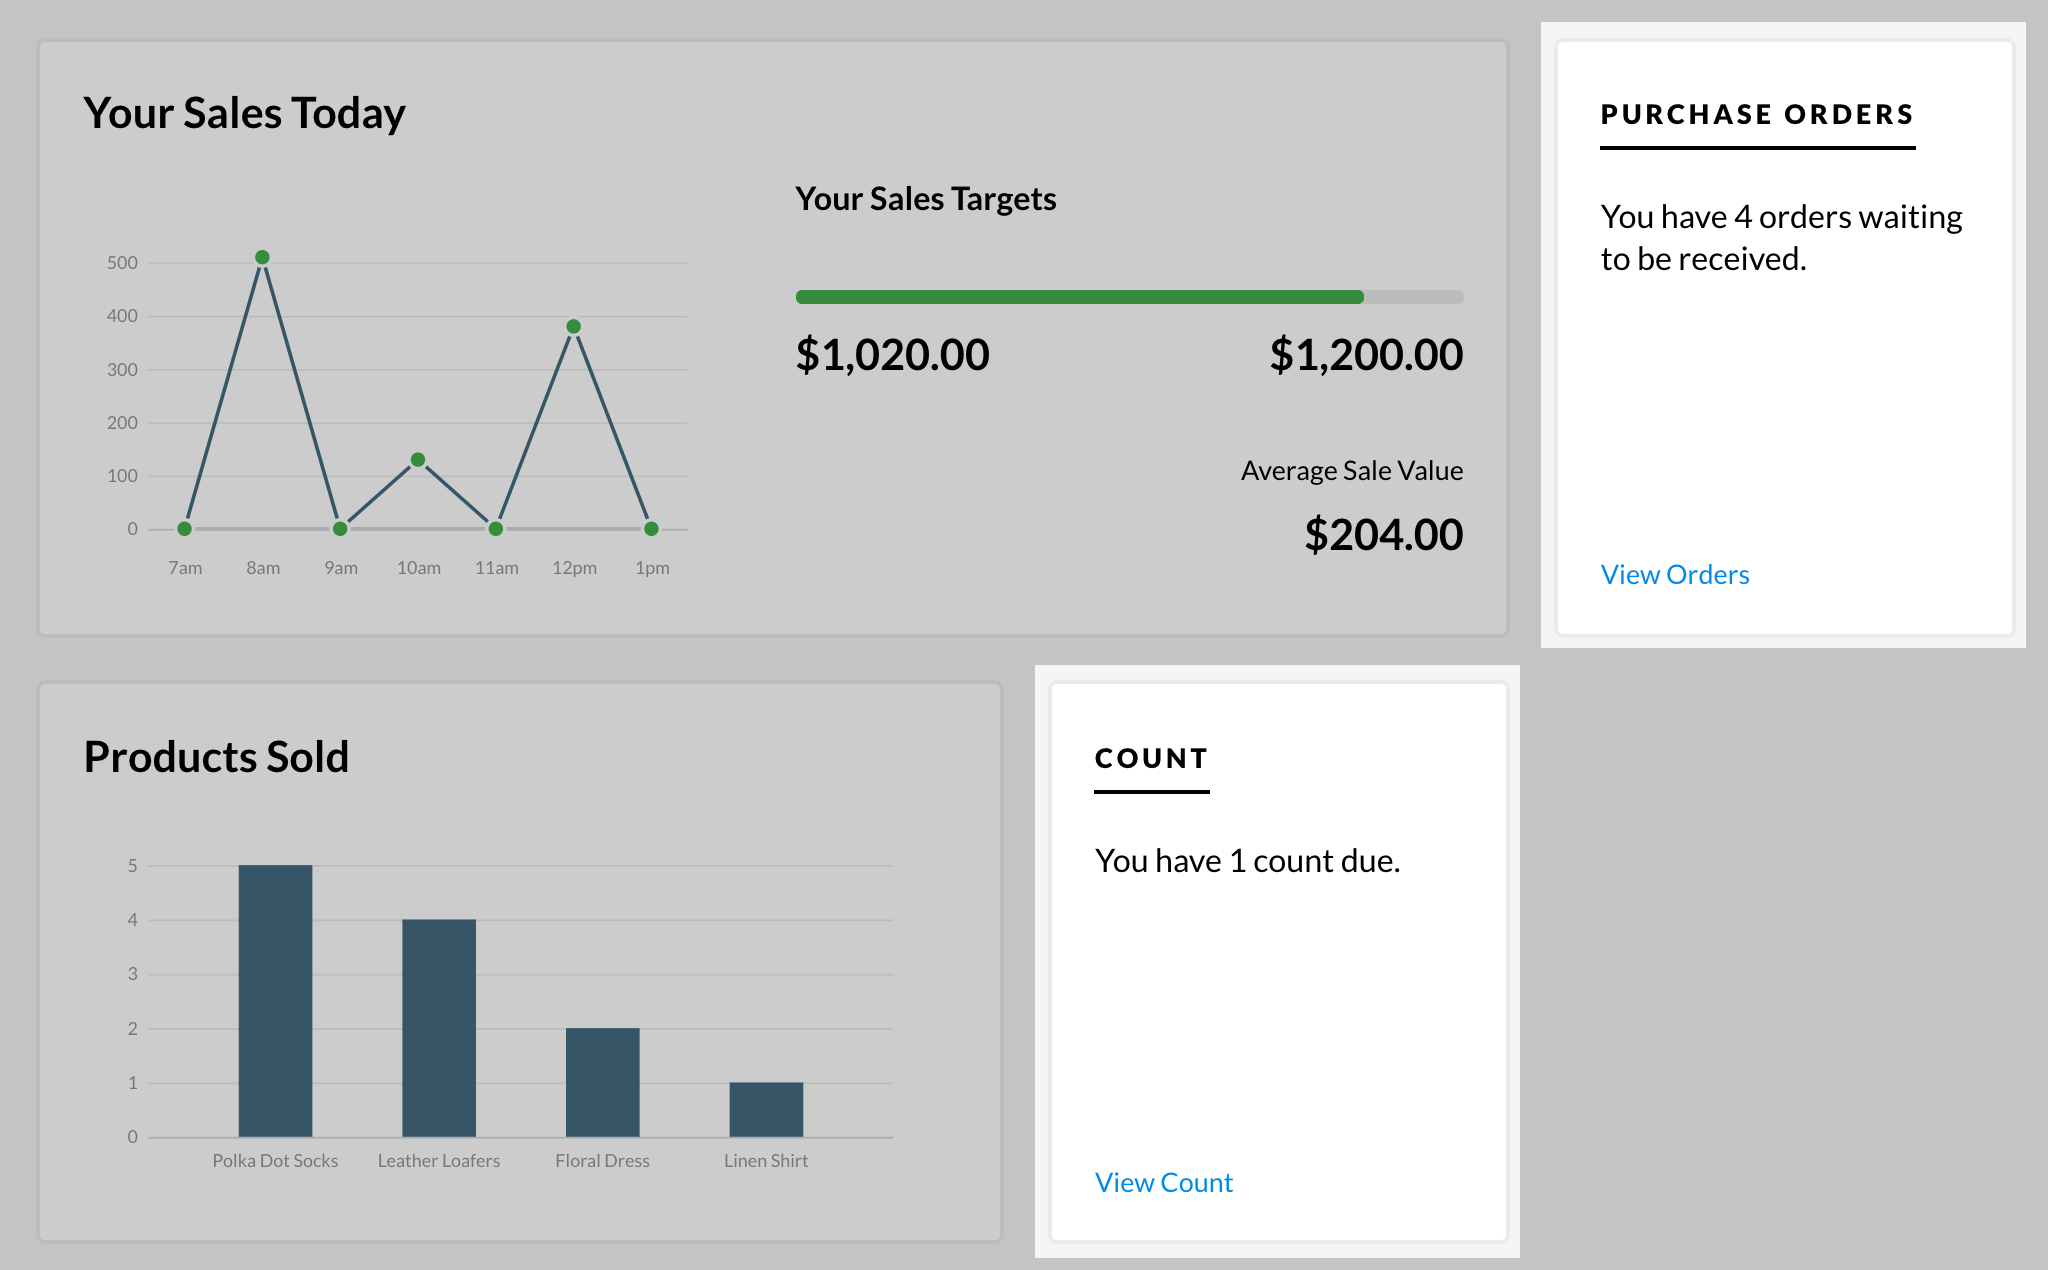Viewport: 2048px width, 1270px height.
Task: Open the View Count link
Action: click(1163, 1182)
